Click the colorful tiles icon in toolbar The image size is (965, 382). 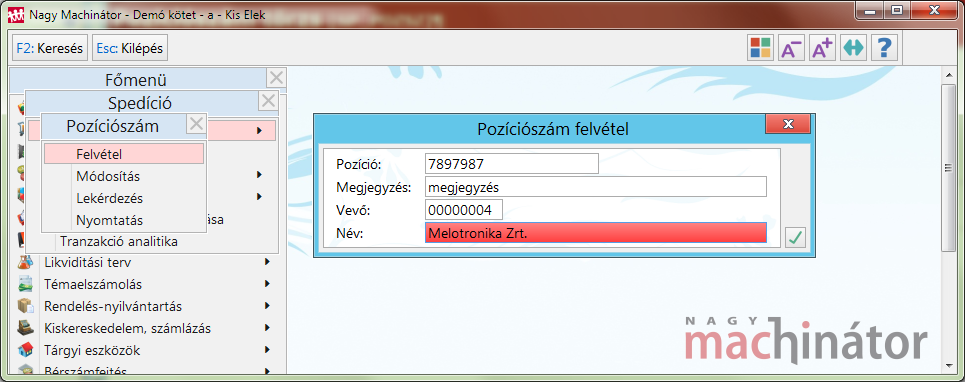pos(760,48)
